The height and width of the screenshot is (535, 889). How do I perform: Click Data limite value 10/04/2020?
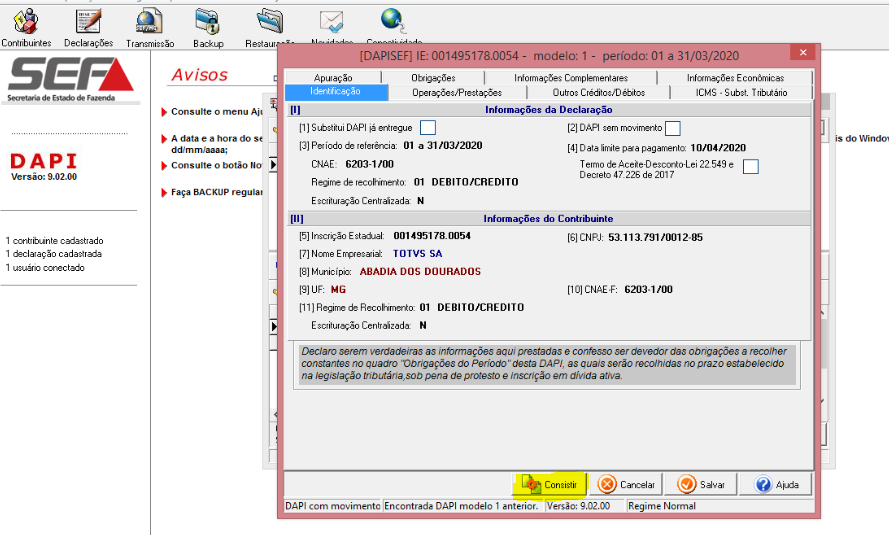click(x=718, y=147)
